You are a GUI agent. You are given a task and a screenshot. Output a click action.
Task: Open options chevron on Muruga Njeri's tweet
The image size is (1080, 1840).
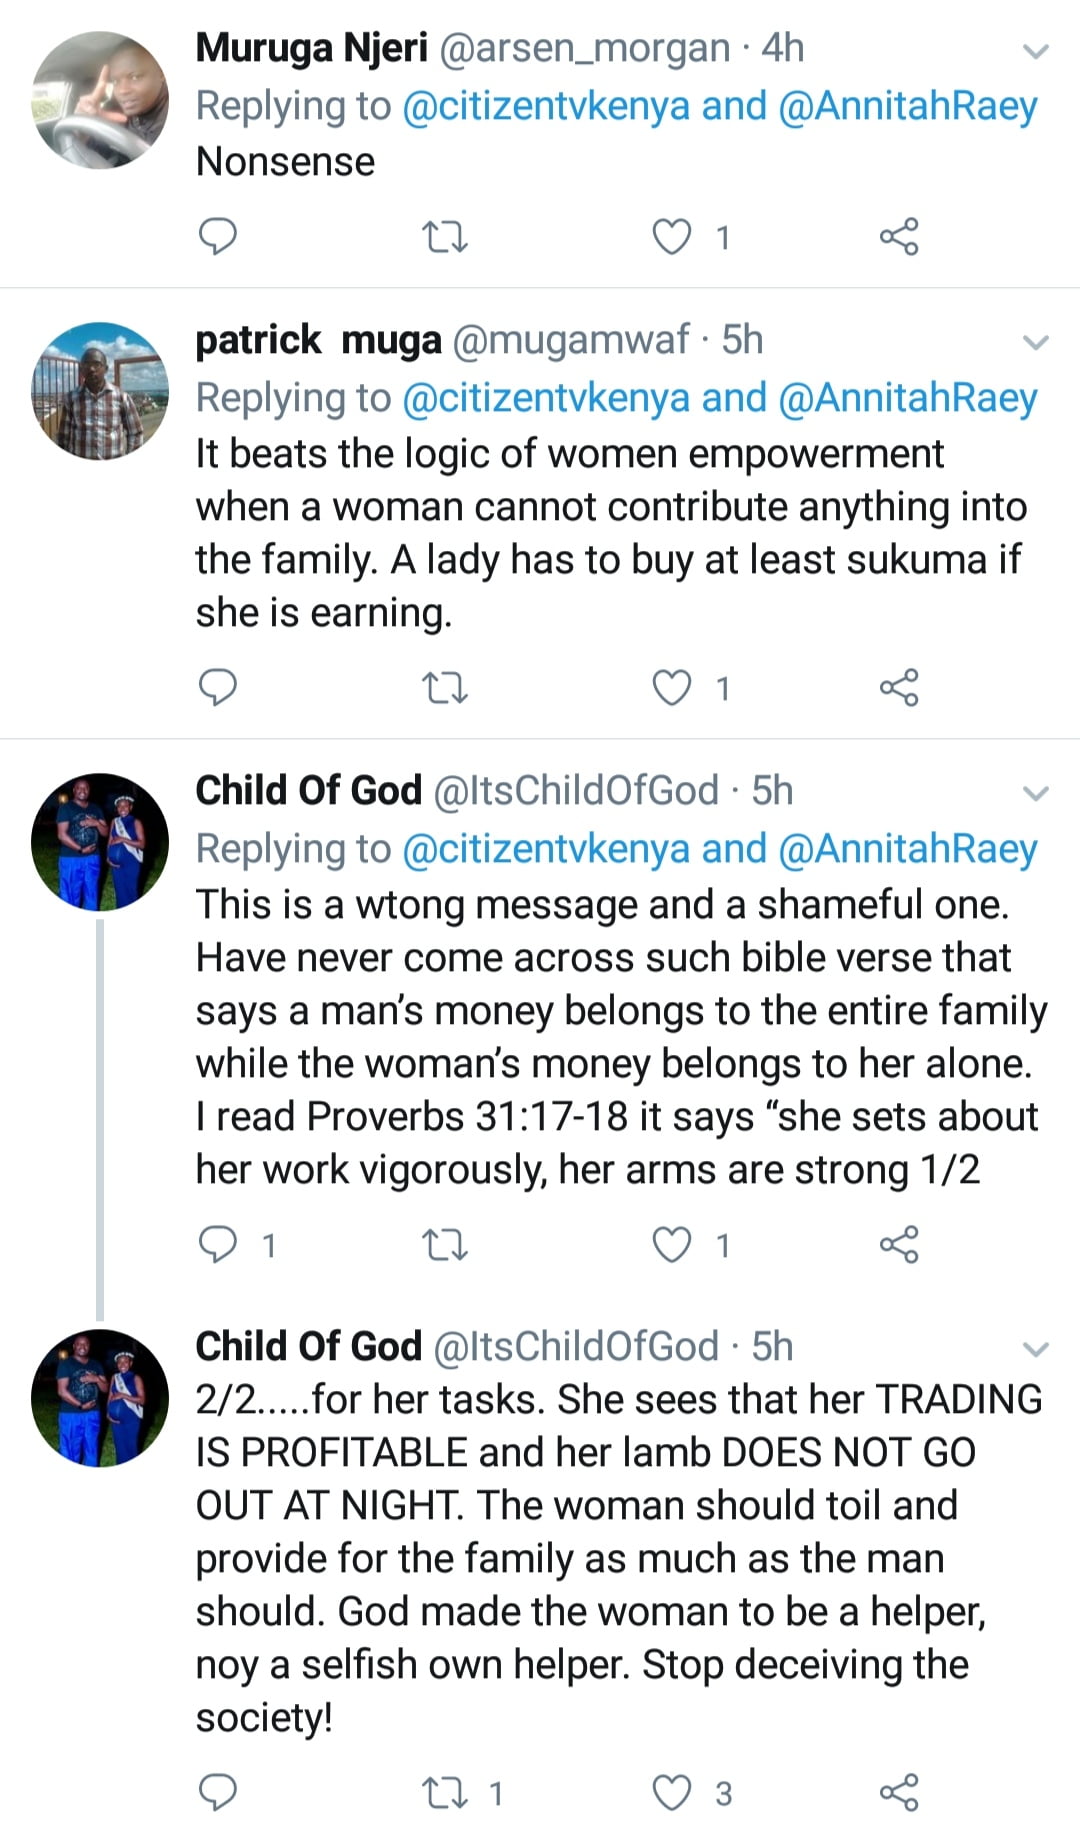pos(1037,51)
